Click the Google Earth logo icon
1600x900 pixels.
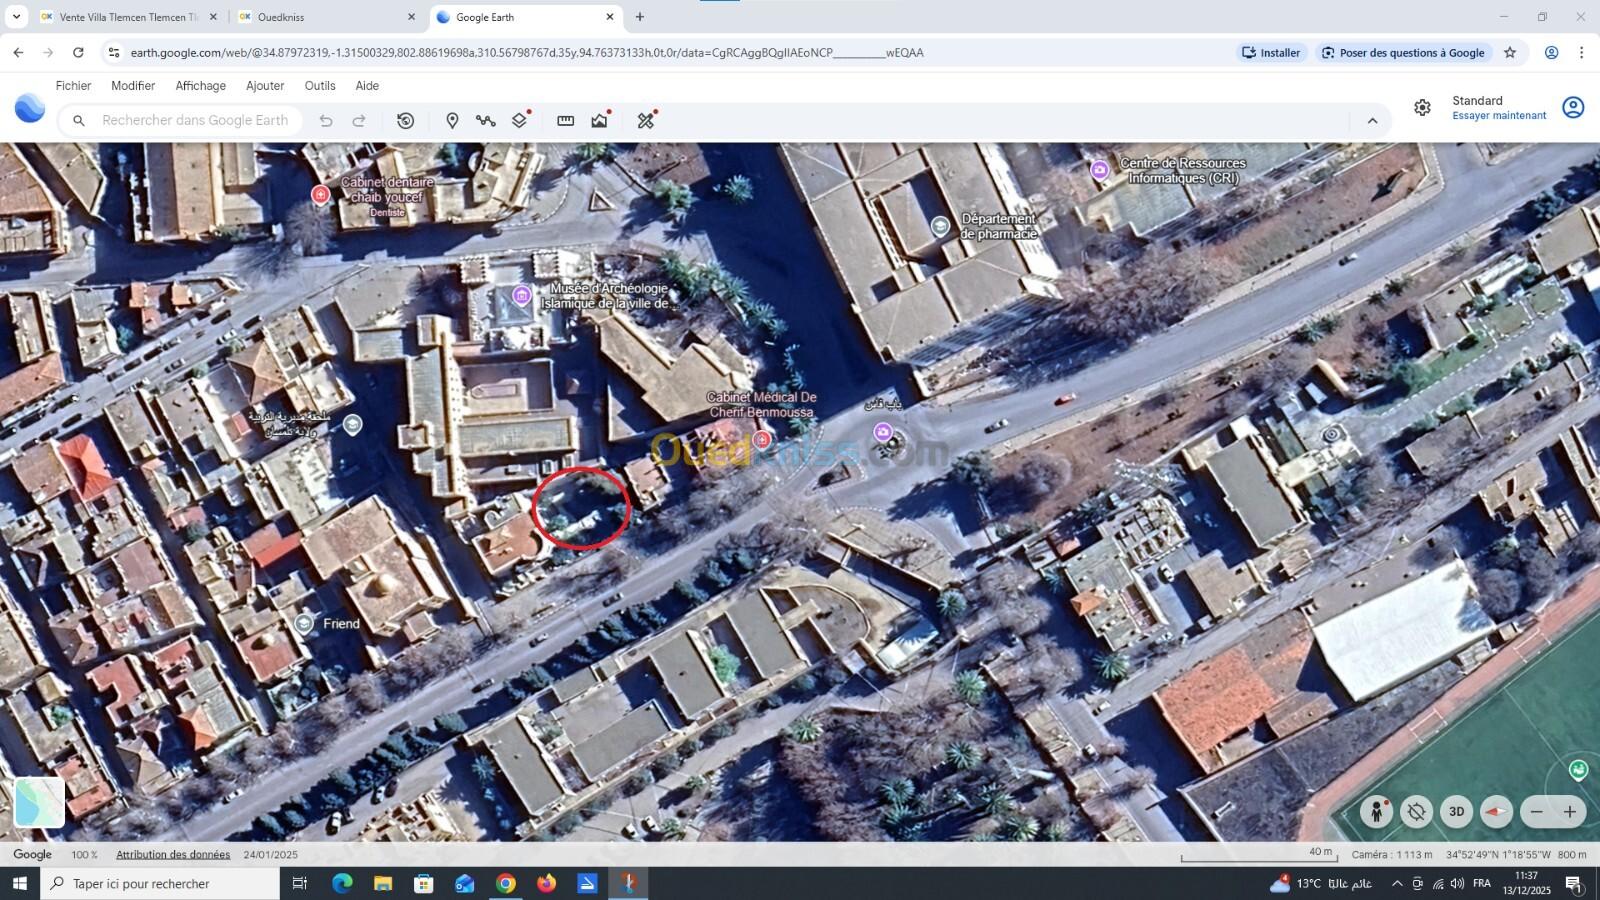point(30,108)
